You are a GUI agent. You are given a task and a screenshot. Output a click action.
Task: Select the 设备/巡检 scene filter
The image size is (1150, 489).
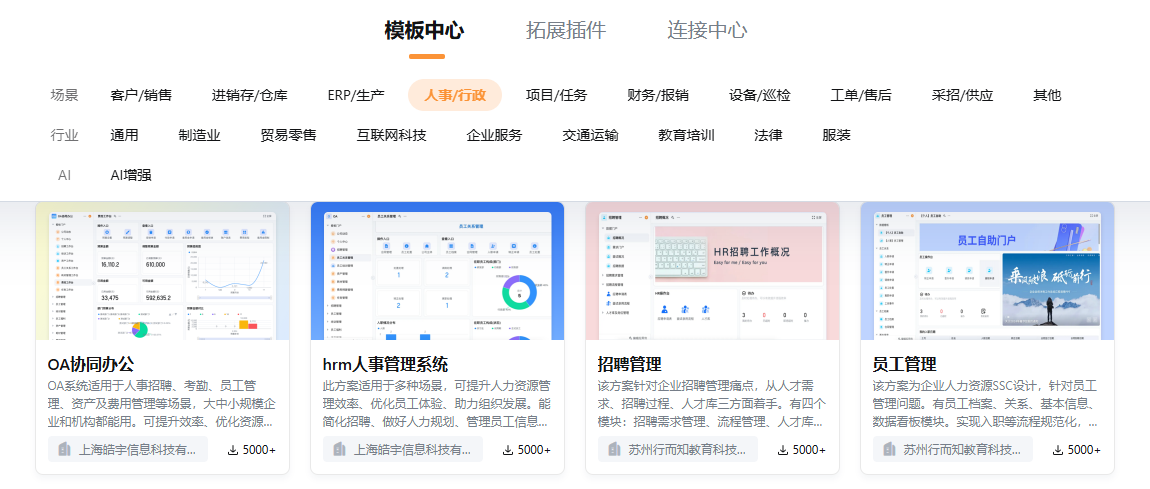pyautogui.click(x=760, y=95)
